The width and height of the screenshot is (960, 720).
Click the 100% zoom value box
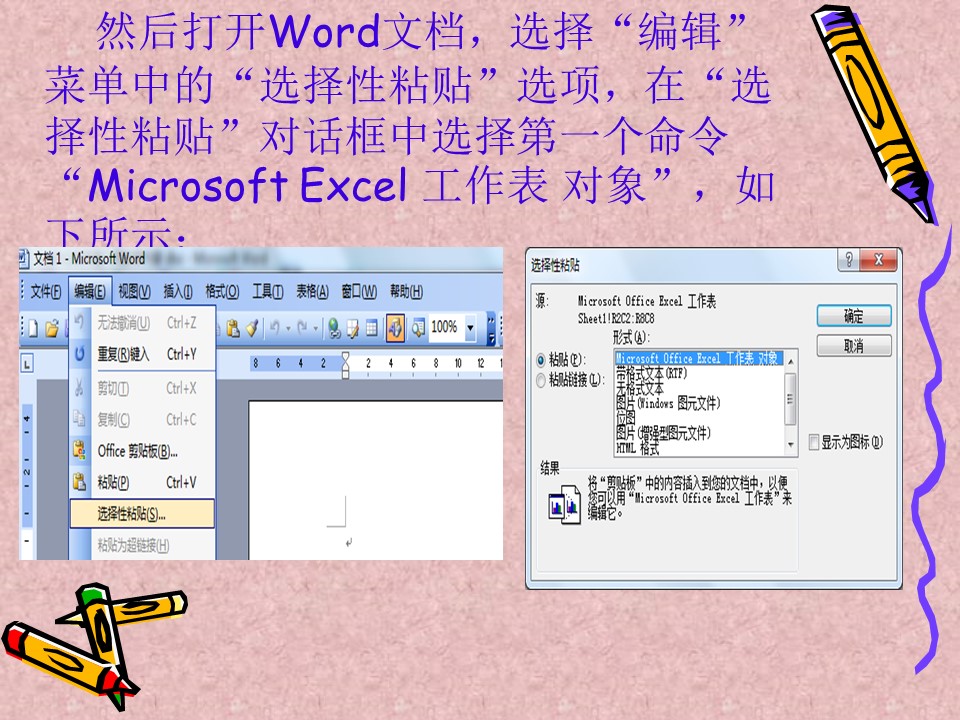(x=445, y=328)
